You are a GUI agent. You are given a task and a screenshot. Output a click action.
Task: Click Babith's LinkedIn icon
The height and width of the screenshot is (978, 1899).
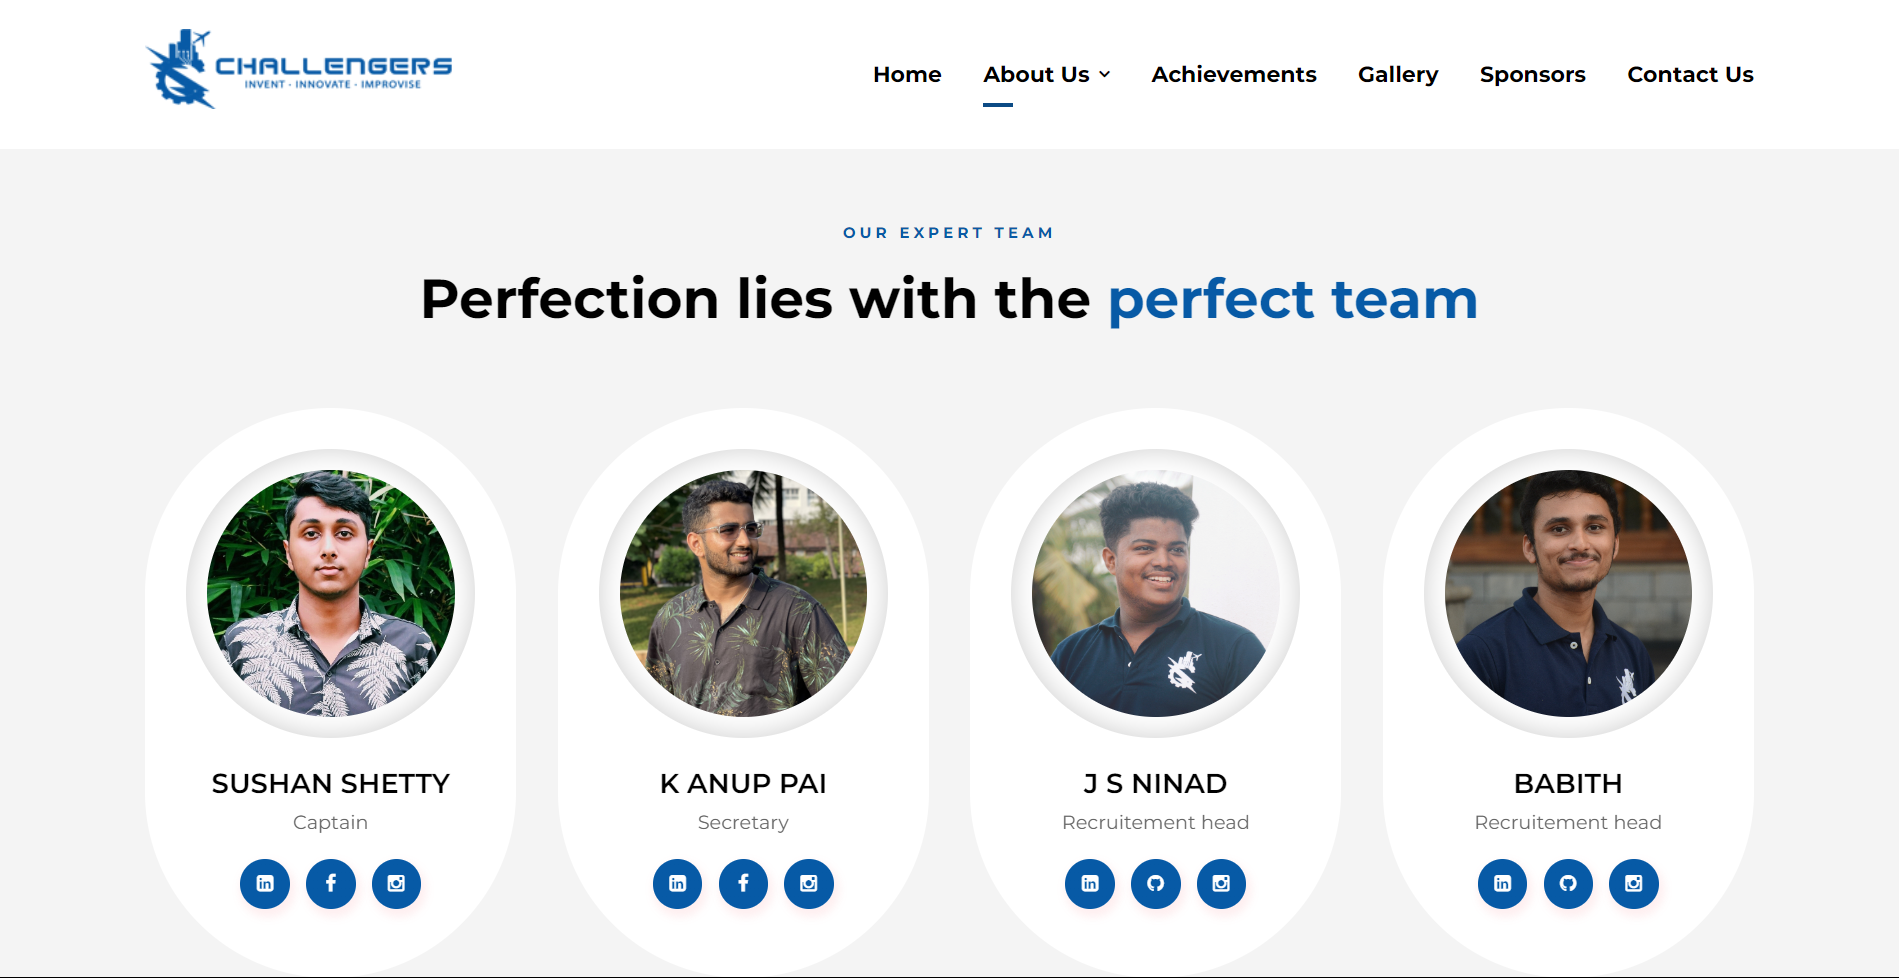pos(1503,884)
